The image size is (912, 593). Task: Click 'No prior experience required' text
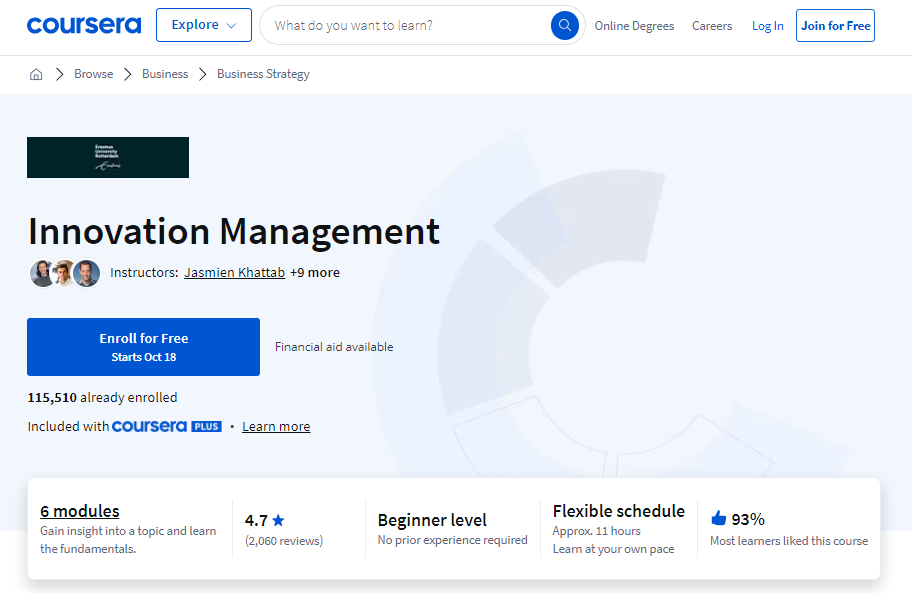pos(453,540)
